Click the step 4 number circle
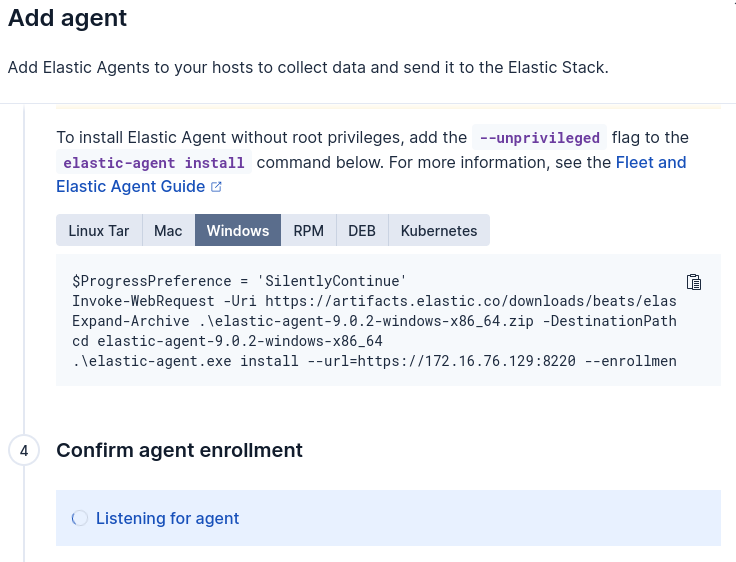Screen dimensions: 736x562 pyautogui.click(x=24, y=451)
